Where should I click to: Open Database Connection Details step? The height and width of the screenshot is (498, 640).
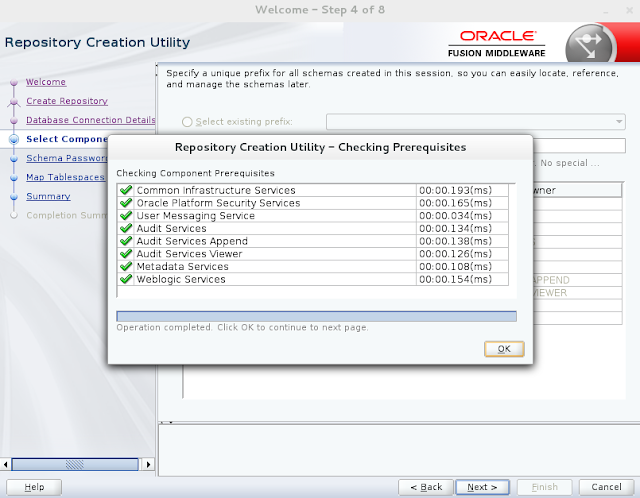[91, 120]
